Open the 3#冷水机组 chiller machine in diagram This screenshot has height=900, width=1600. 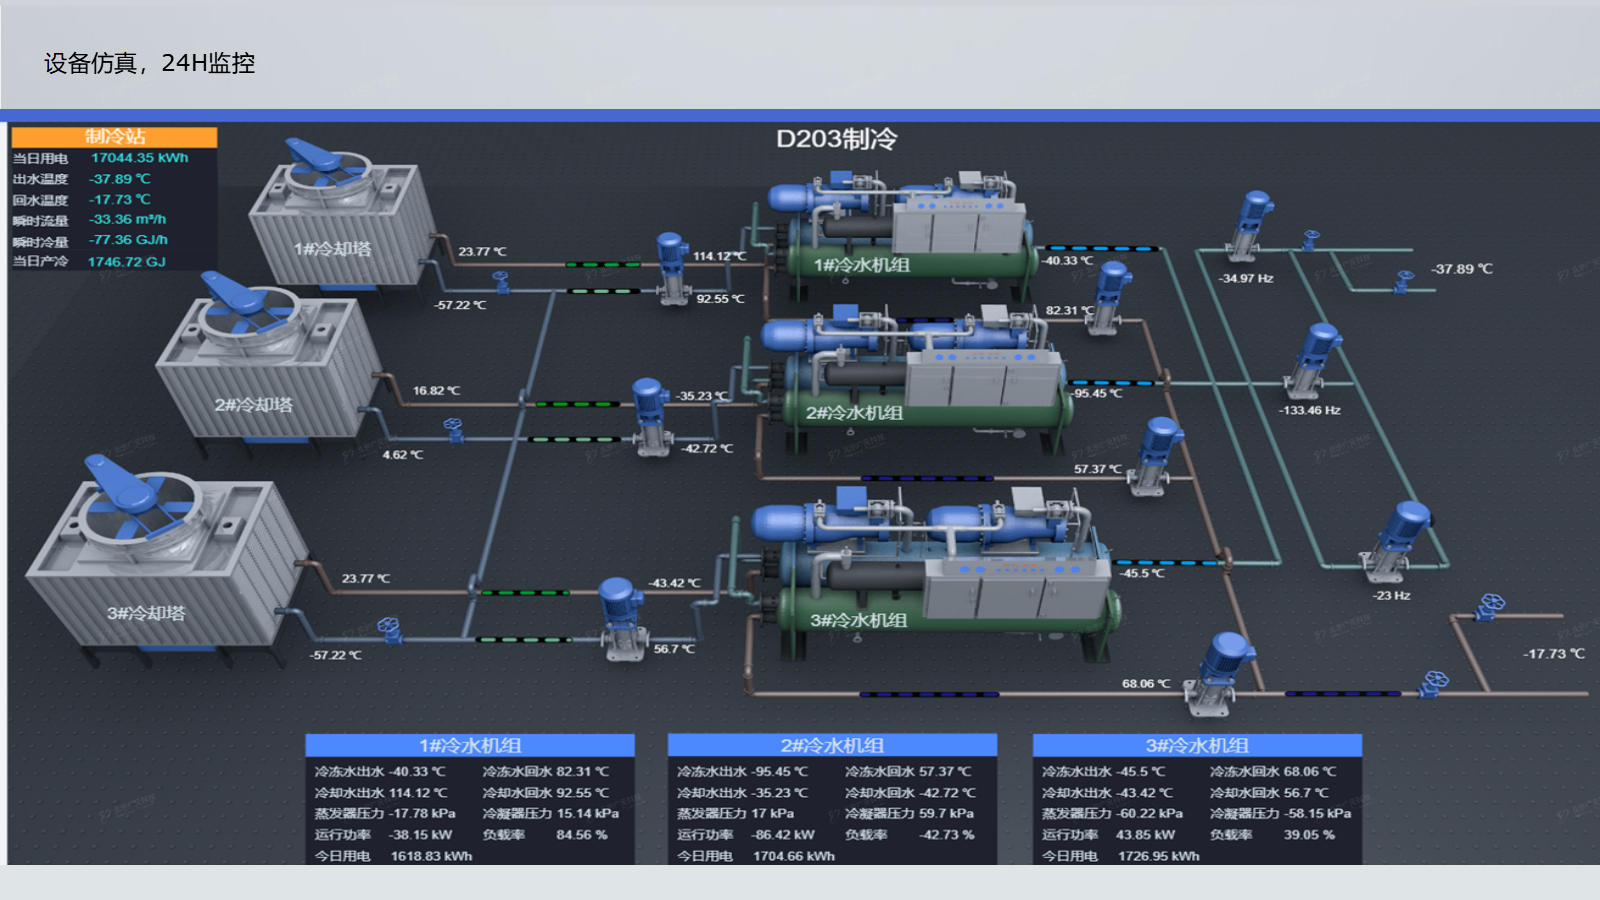(x=930, y=575)
